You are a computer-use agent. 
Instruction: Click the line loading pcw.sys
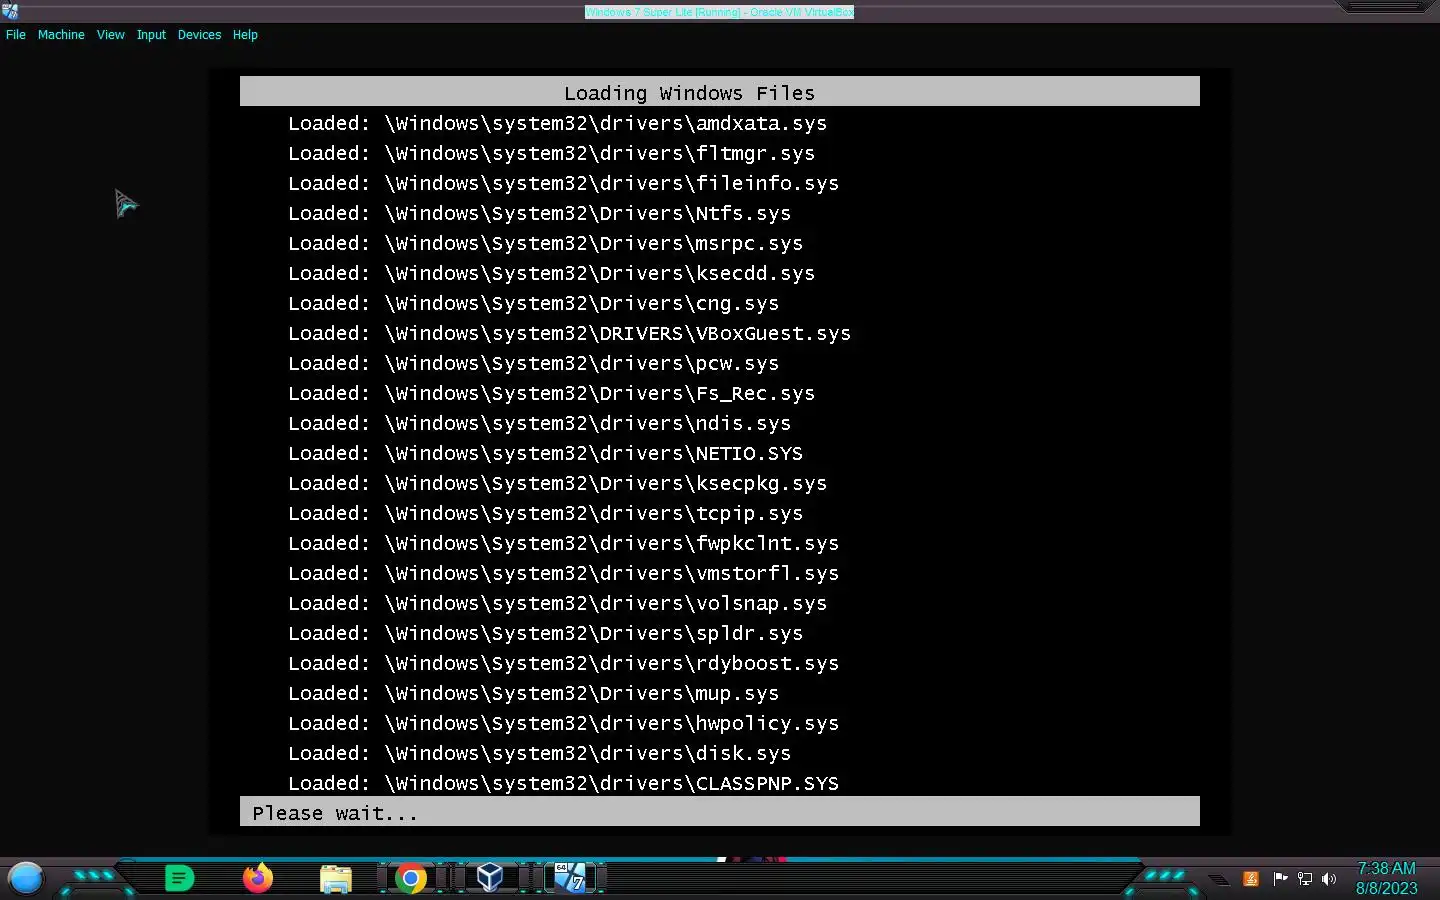[x=533, y=363]
